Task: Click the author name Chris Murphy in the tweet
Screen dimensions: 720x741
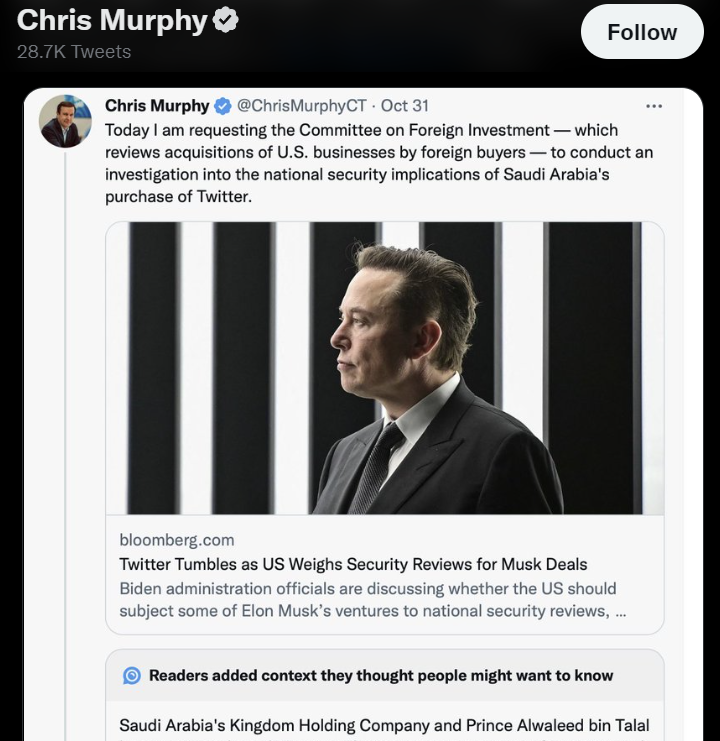Action: (157, 106)
